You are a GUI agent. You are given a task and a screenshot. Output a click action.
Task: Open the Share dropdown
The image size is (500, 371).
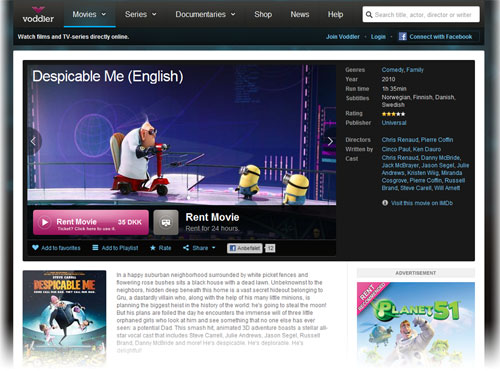199,248
